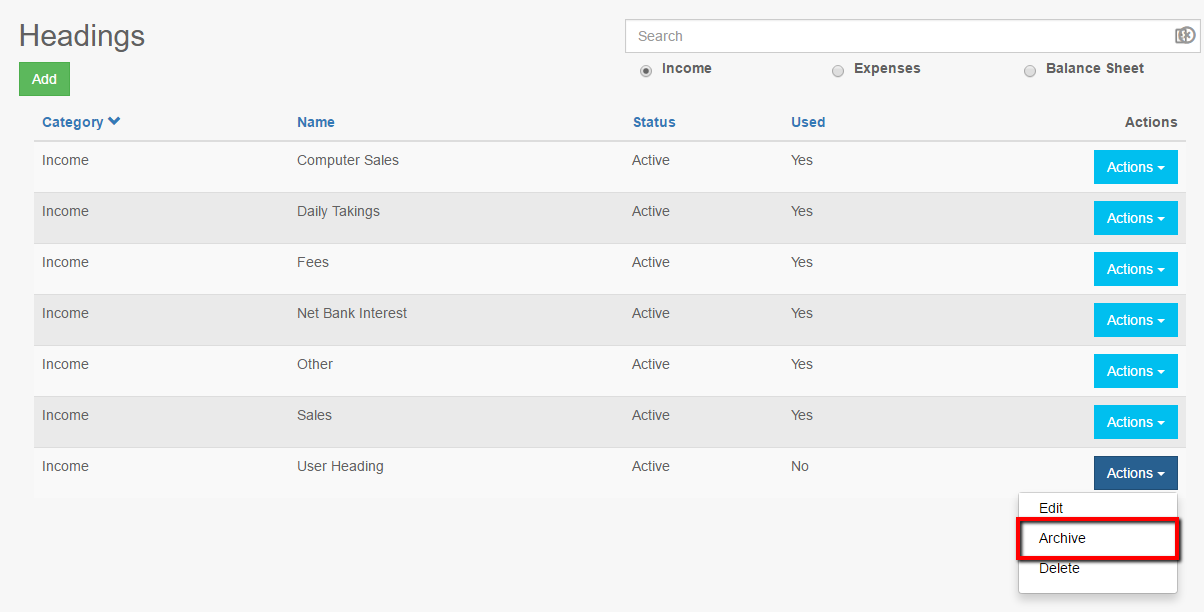
Task: Sort table by Name column header
Action: [316, 122]
